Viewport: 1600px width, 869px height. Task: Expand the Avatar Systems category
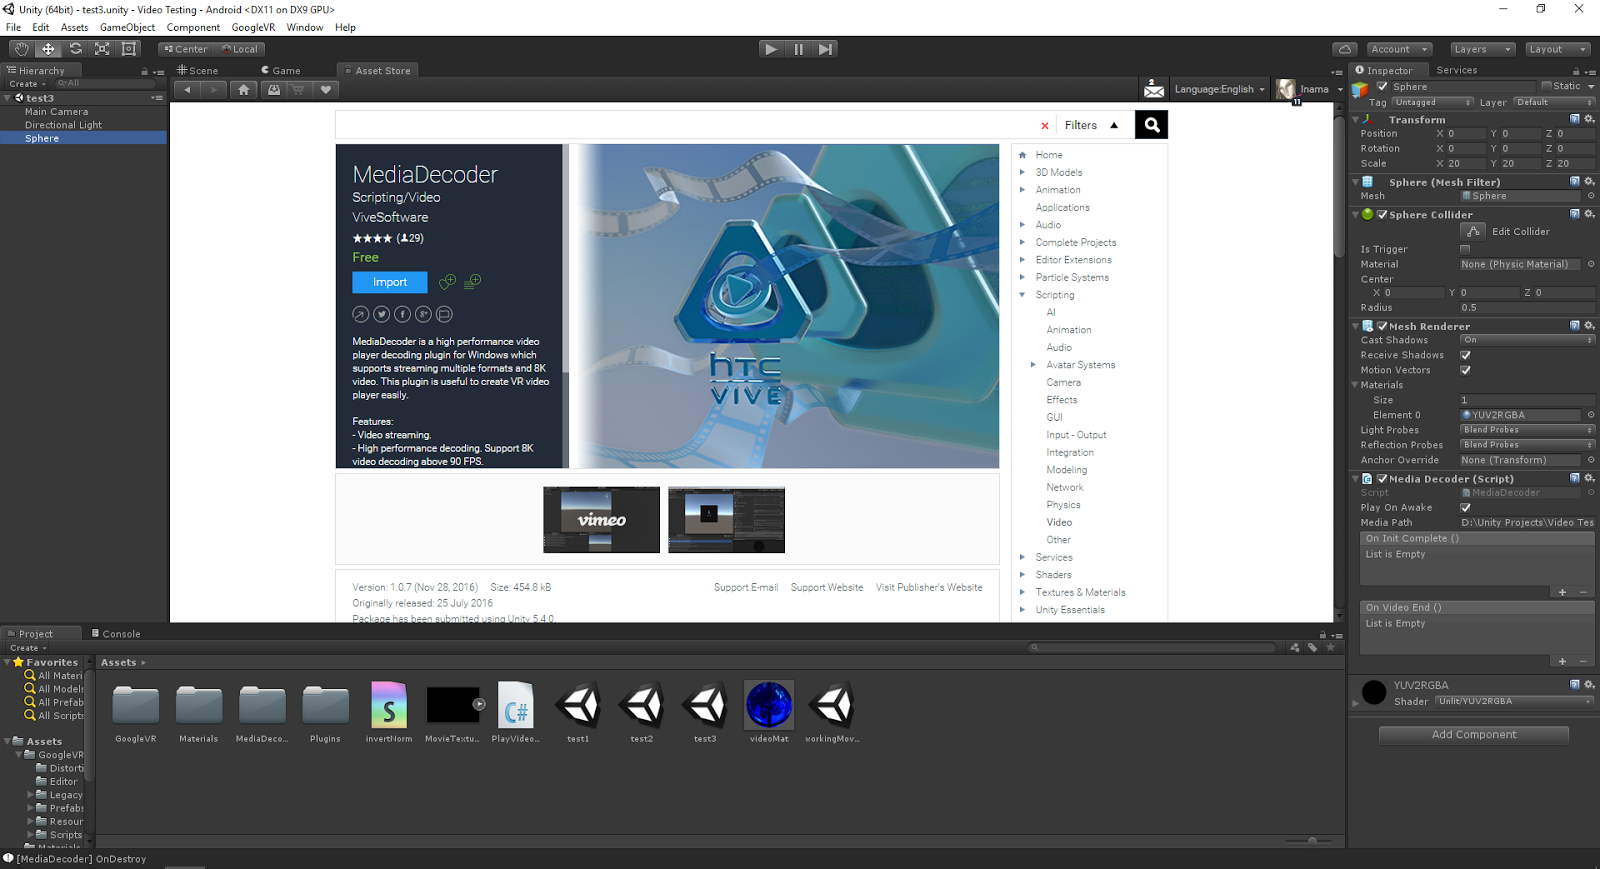pyautogui.click(x=1033, y=365)
